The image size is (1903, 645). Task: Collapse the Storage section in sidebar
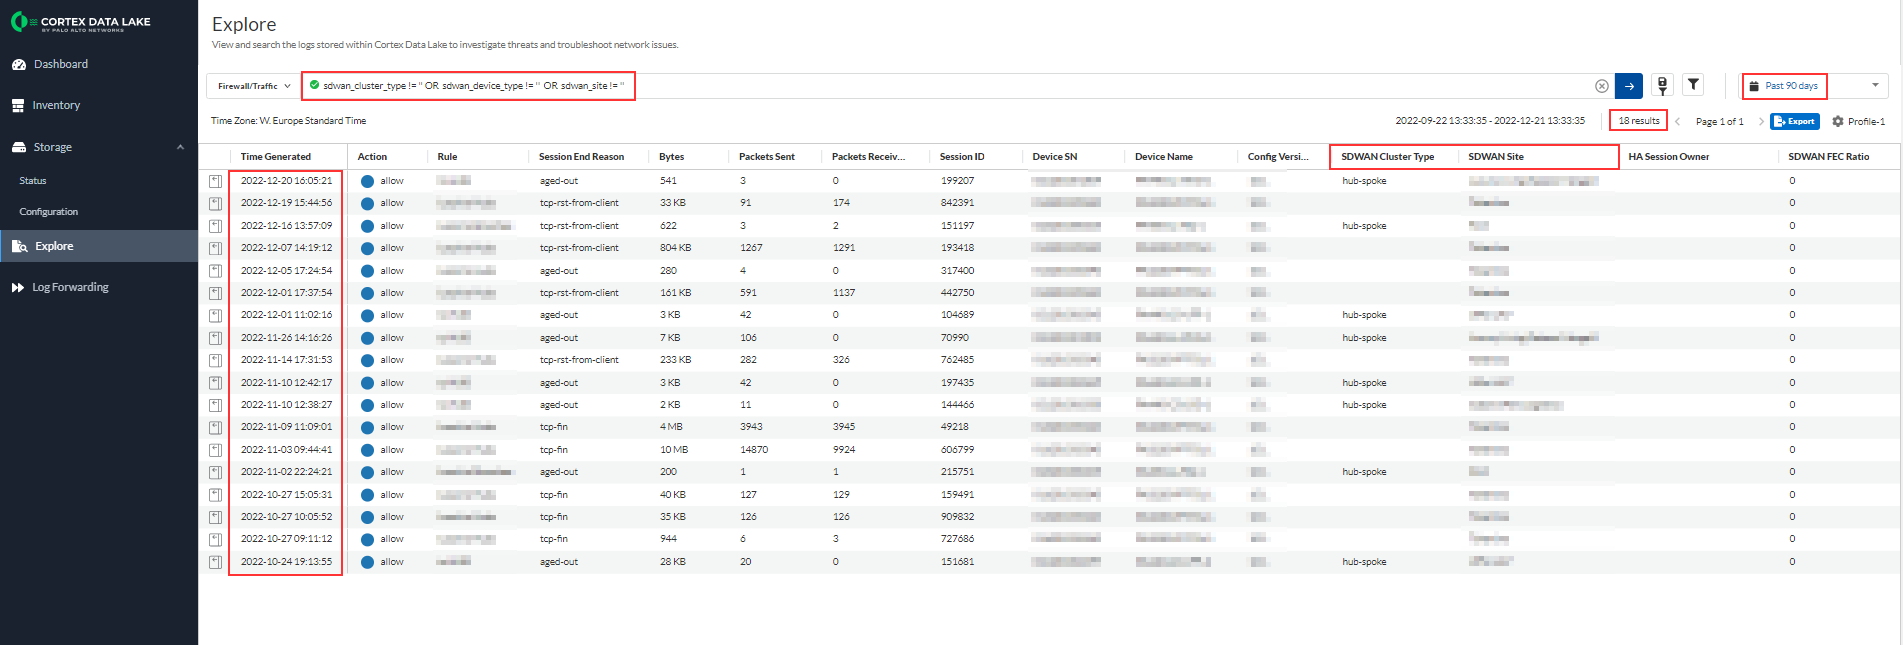pos(180,147)
